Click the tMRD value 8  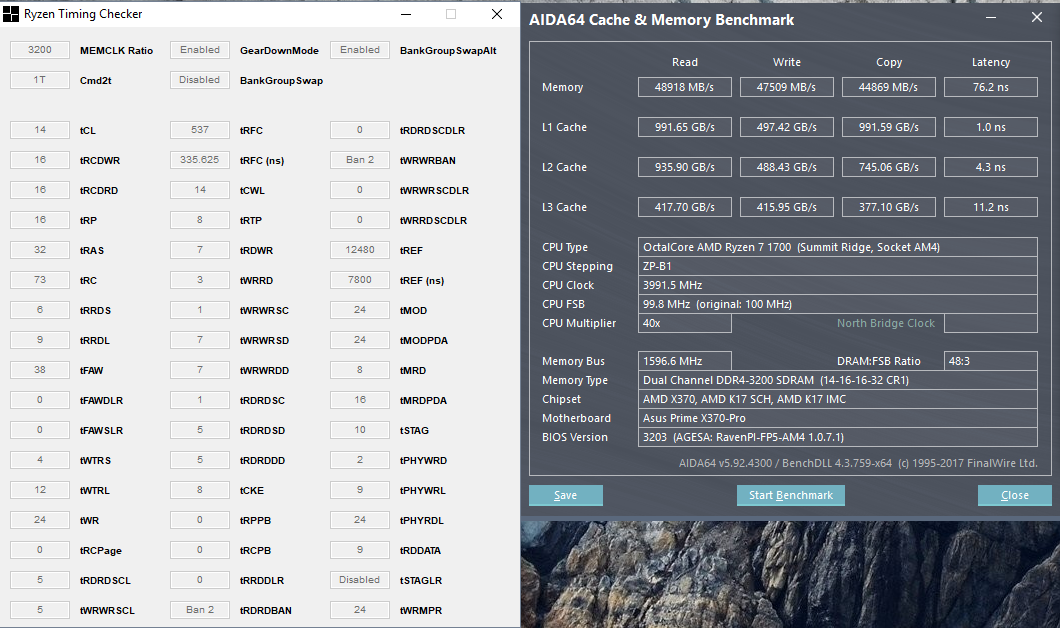pos(360,370)
